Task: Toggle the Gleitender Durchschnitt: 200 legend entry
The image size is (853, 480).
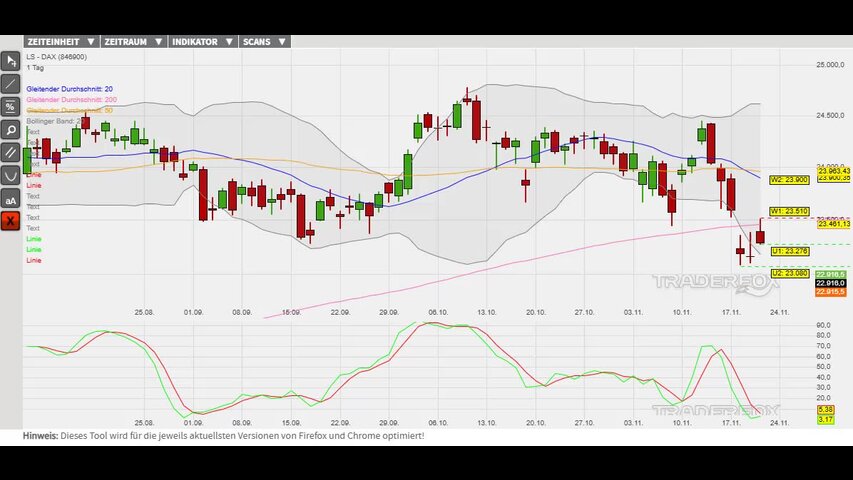Action: (x=71, y=100)
